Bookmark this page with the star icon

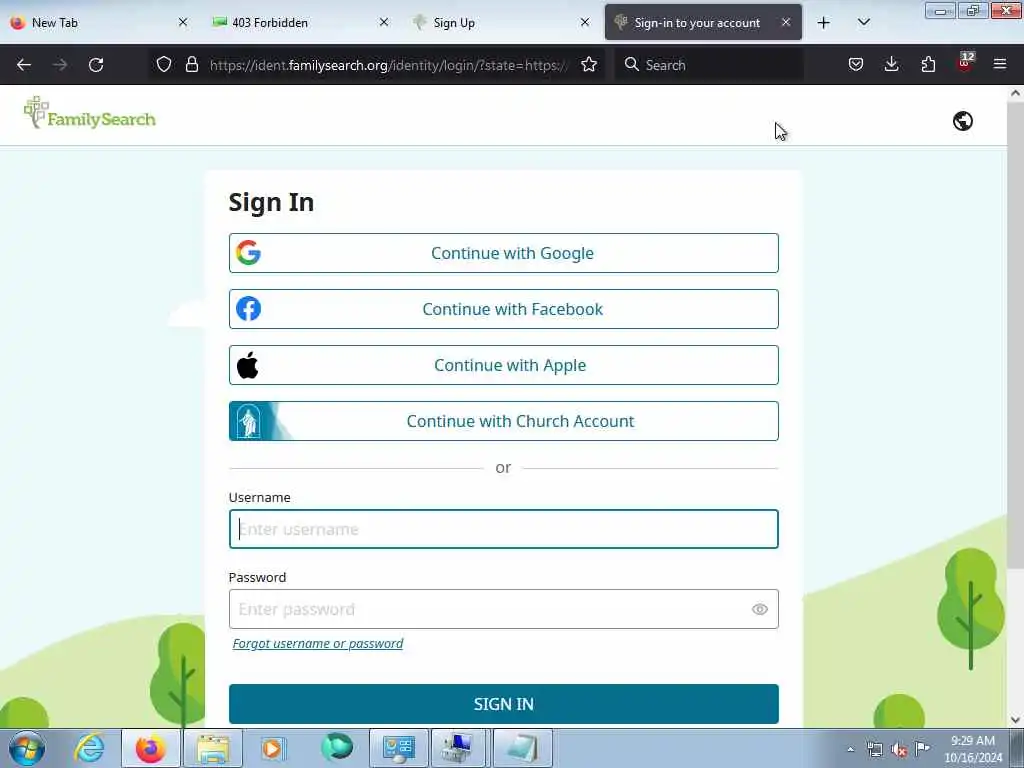point(589,64)
